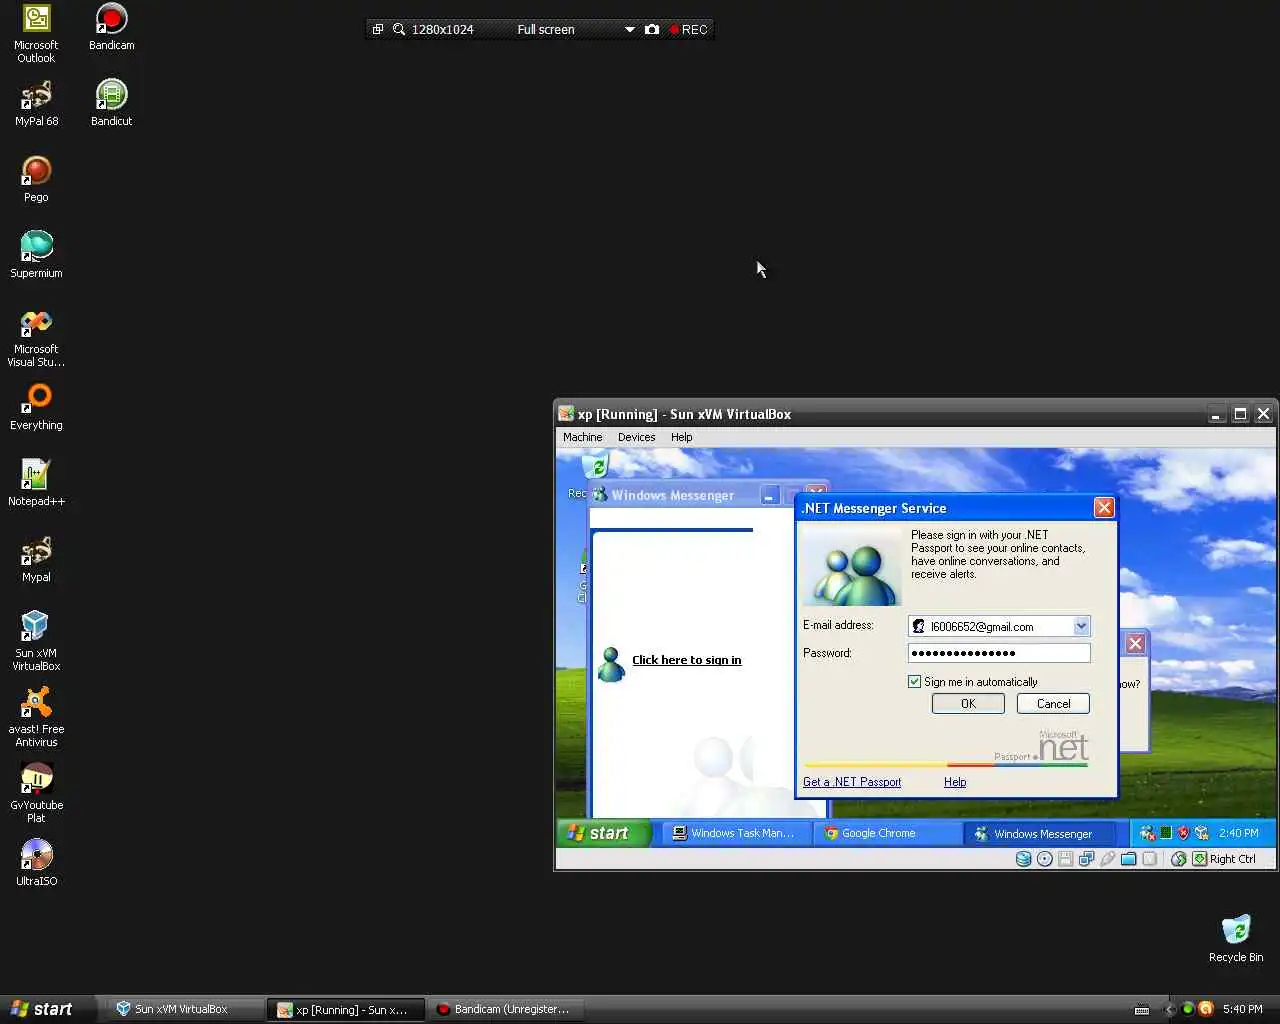Click the 'Click here to sign in' link
Viewport: 1280px width, 1024px height.
pyautogui.click(x=687, y=660)
